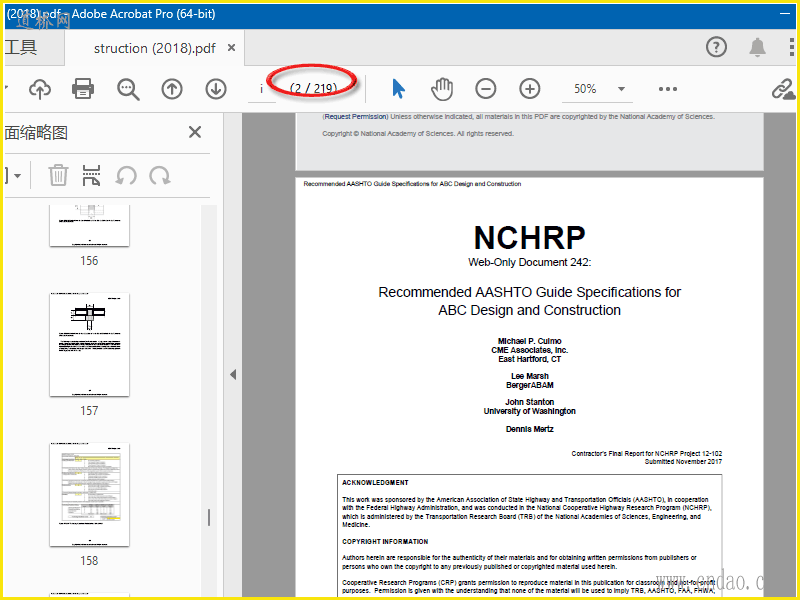Rotate page counterclockwise in thumbnails panel
800x600 pixels.
click(x=126, y=176)
